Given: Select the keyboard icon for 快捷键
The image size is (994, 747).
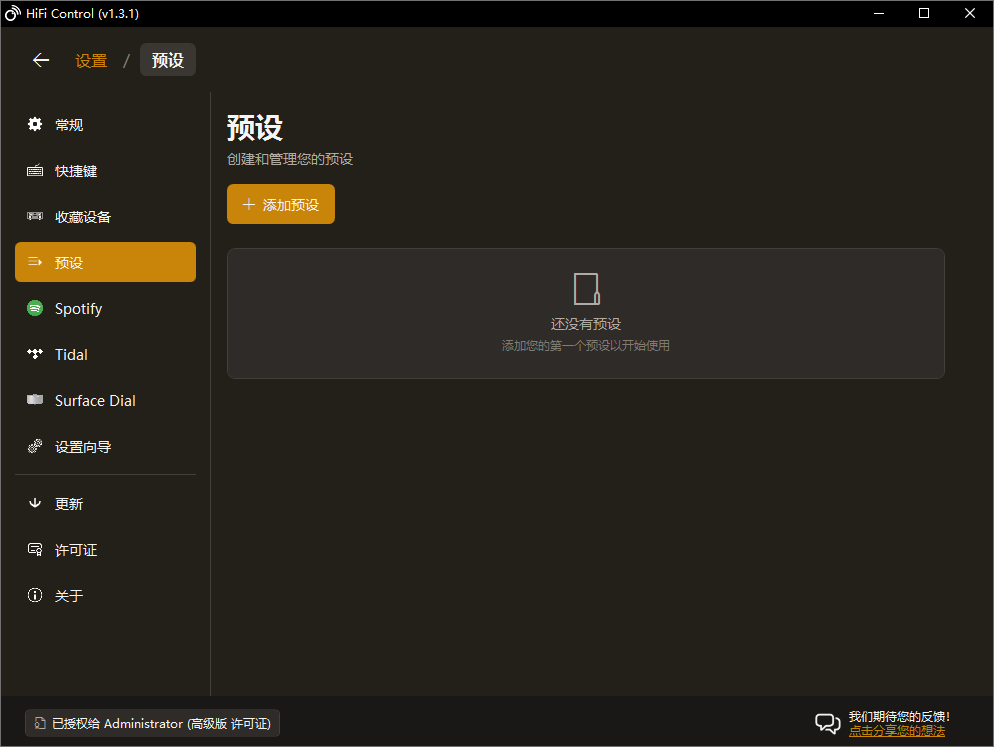Looking at the screenshot, I should coord(34,170).
